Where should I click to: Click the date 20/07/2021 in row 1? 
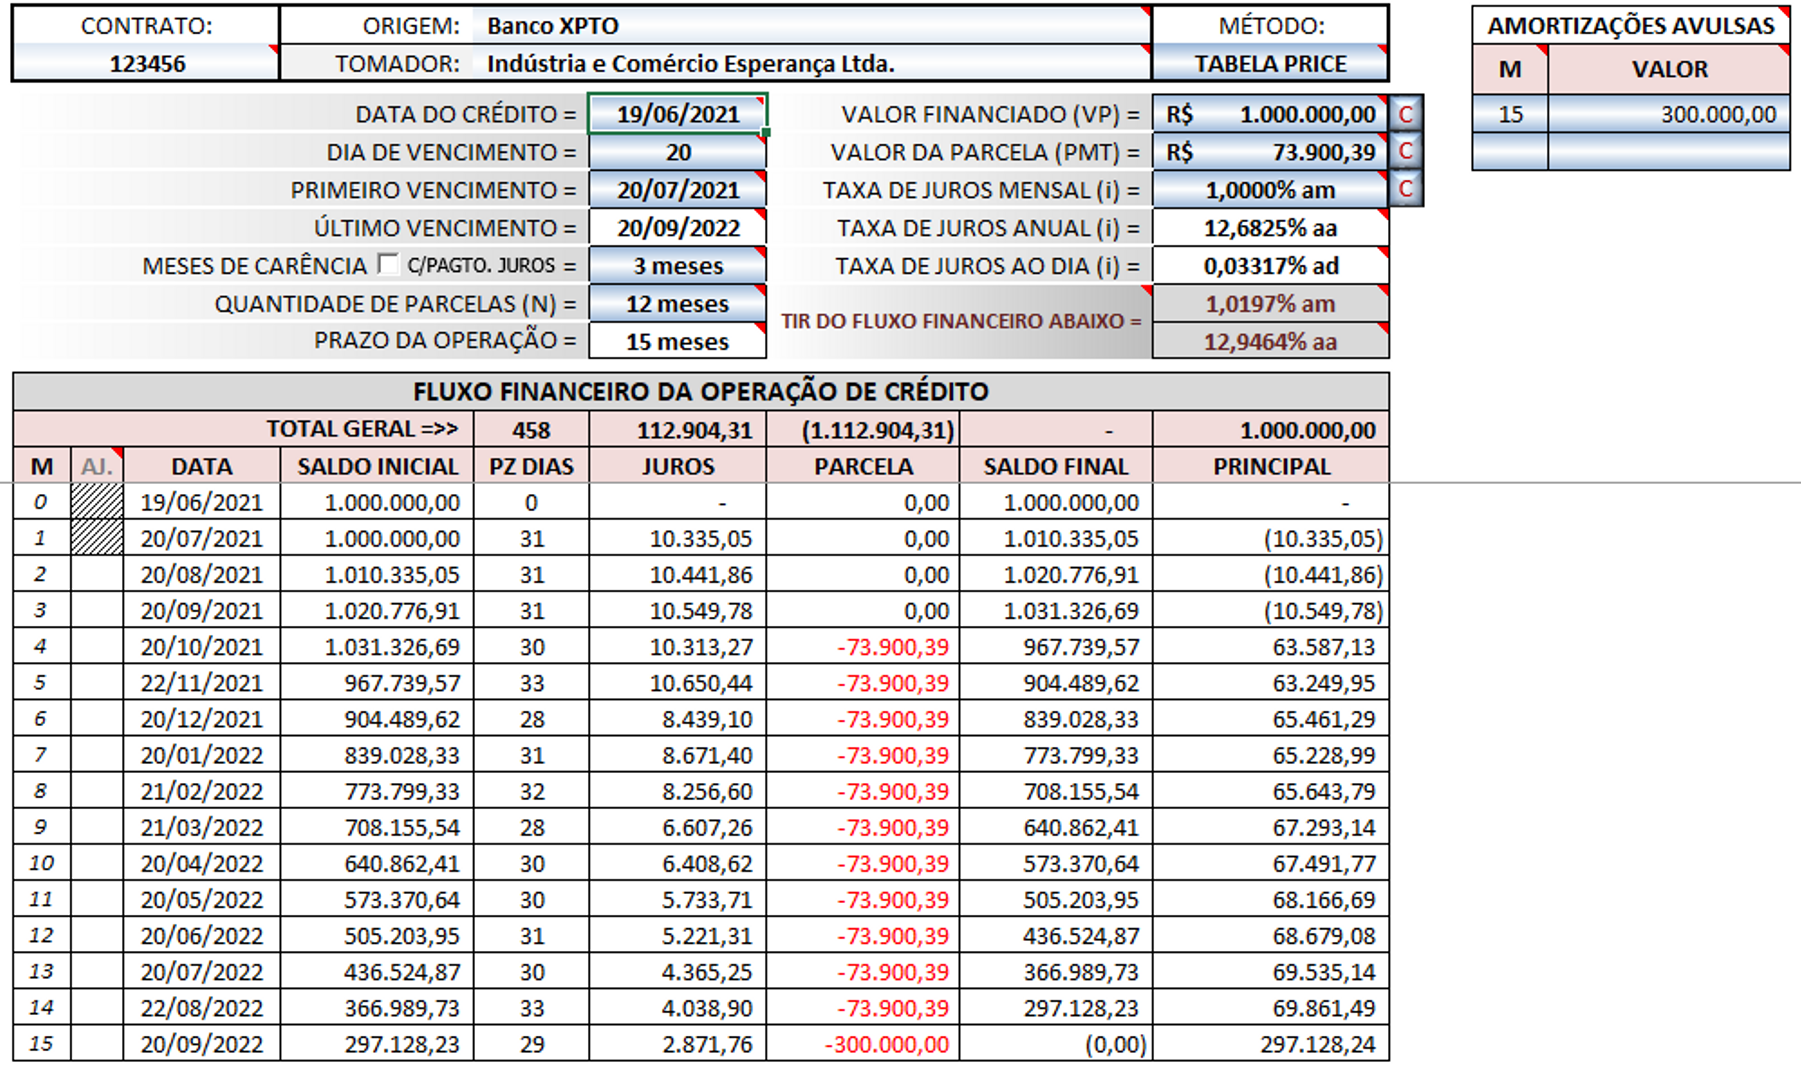click(201, 538)
